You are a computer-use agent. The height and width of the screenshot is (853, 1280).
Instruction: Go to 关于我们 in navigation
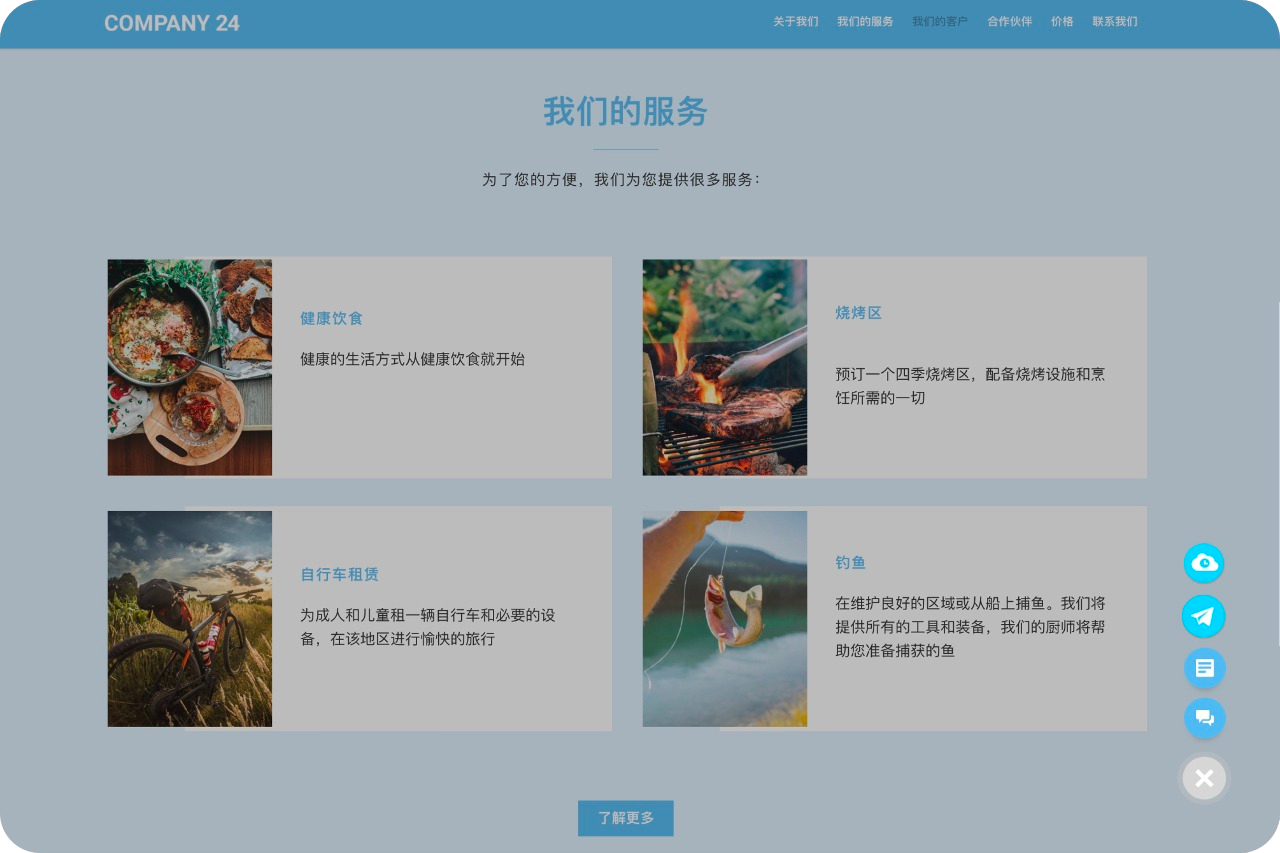pyautogui.click(x=795, y=22)
